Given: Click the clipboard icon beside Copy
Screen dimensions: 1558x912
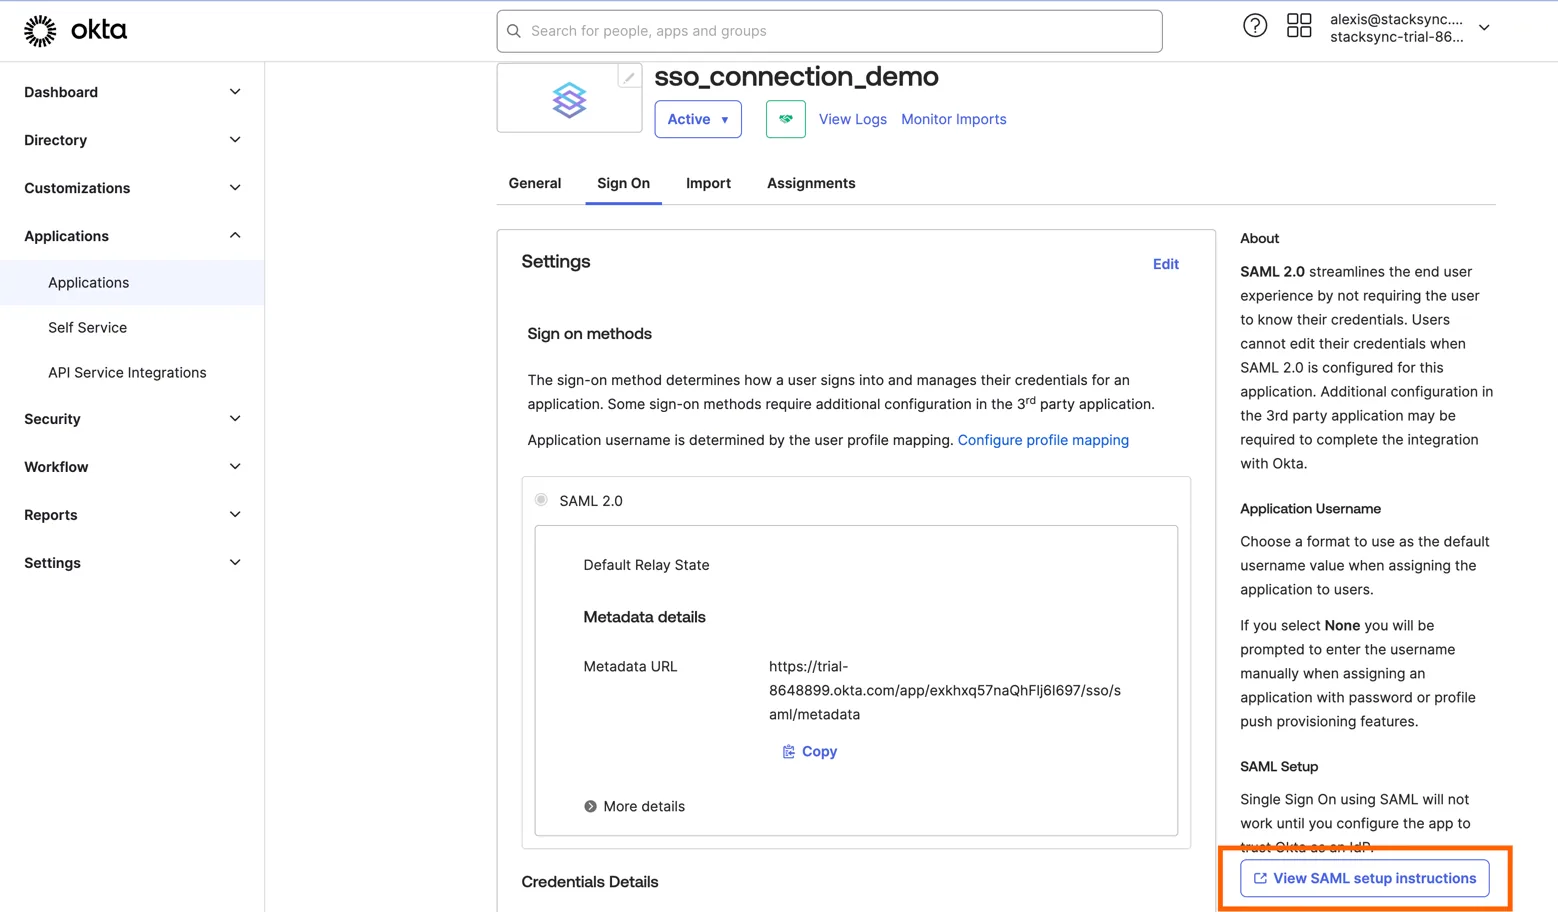Looking at the screenshot, I should coord(789,751).
